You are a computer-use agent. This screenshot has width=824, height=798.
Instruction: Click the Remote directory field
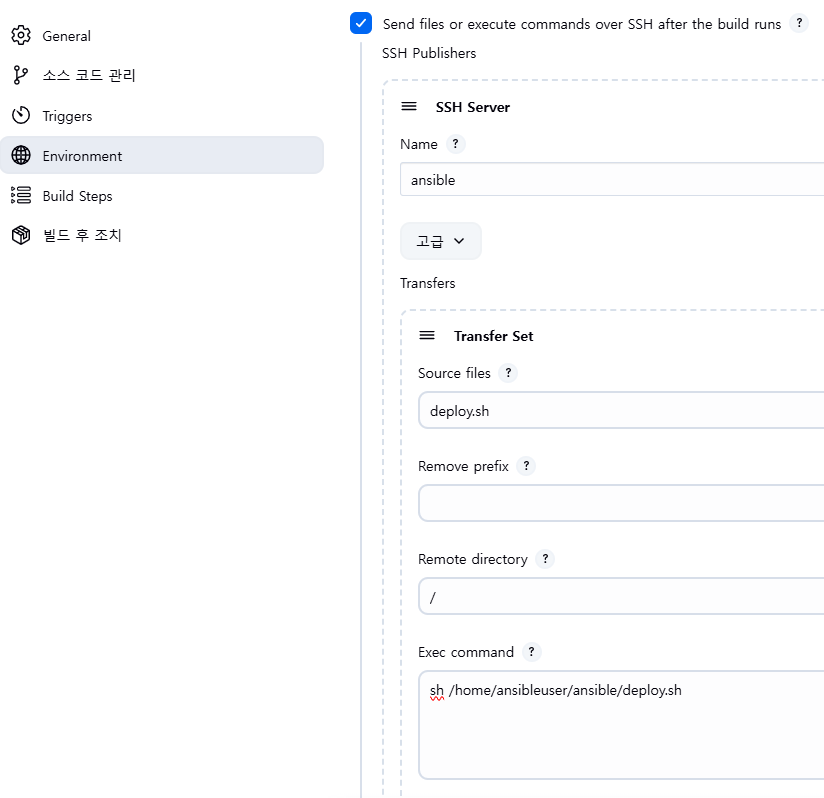[x=621, y=596]
